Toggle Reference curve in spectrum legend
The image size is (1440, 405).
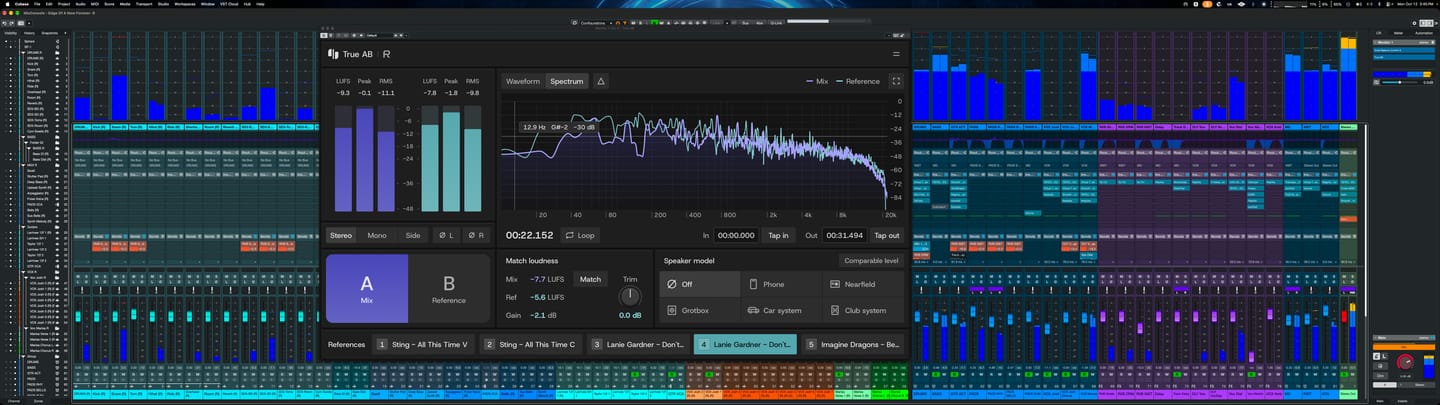pos(858,81)
